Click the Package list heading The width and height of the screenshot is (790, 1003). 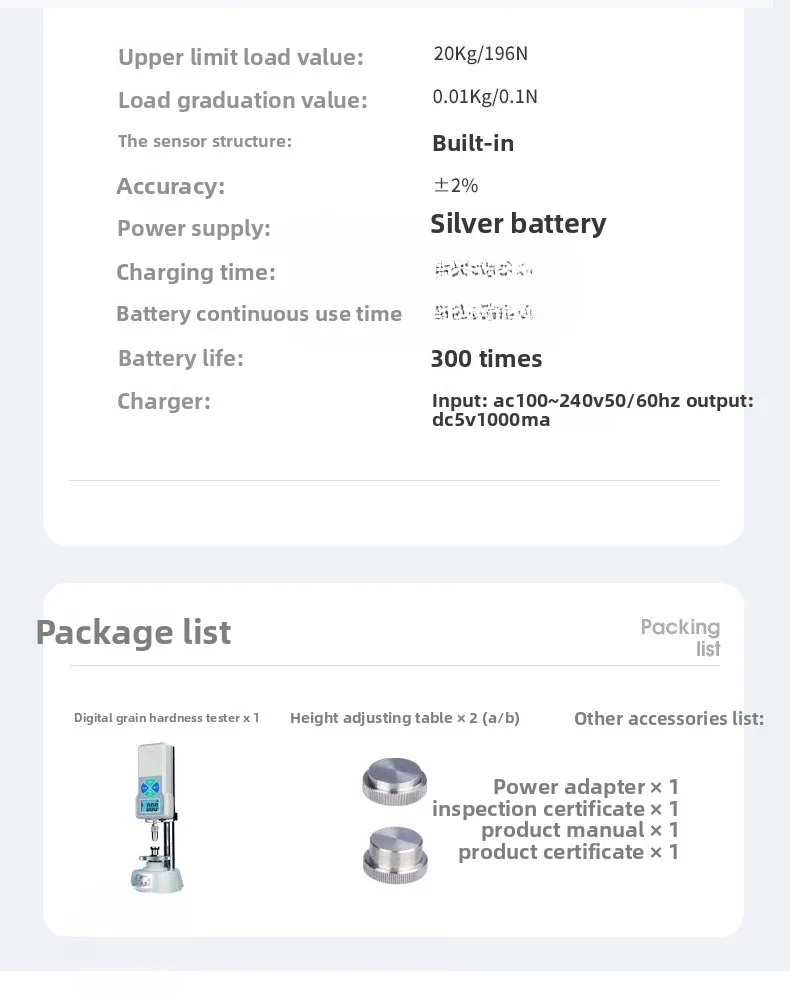click(x=133, y=632)
